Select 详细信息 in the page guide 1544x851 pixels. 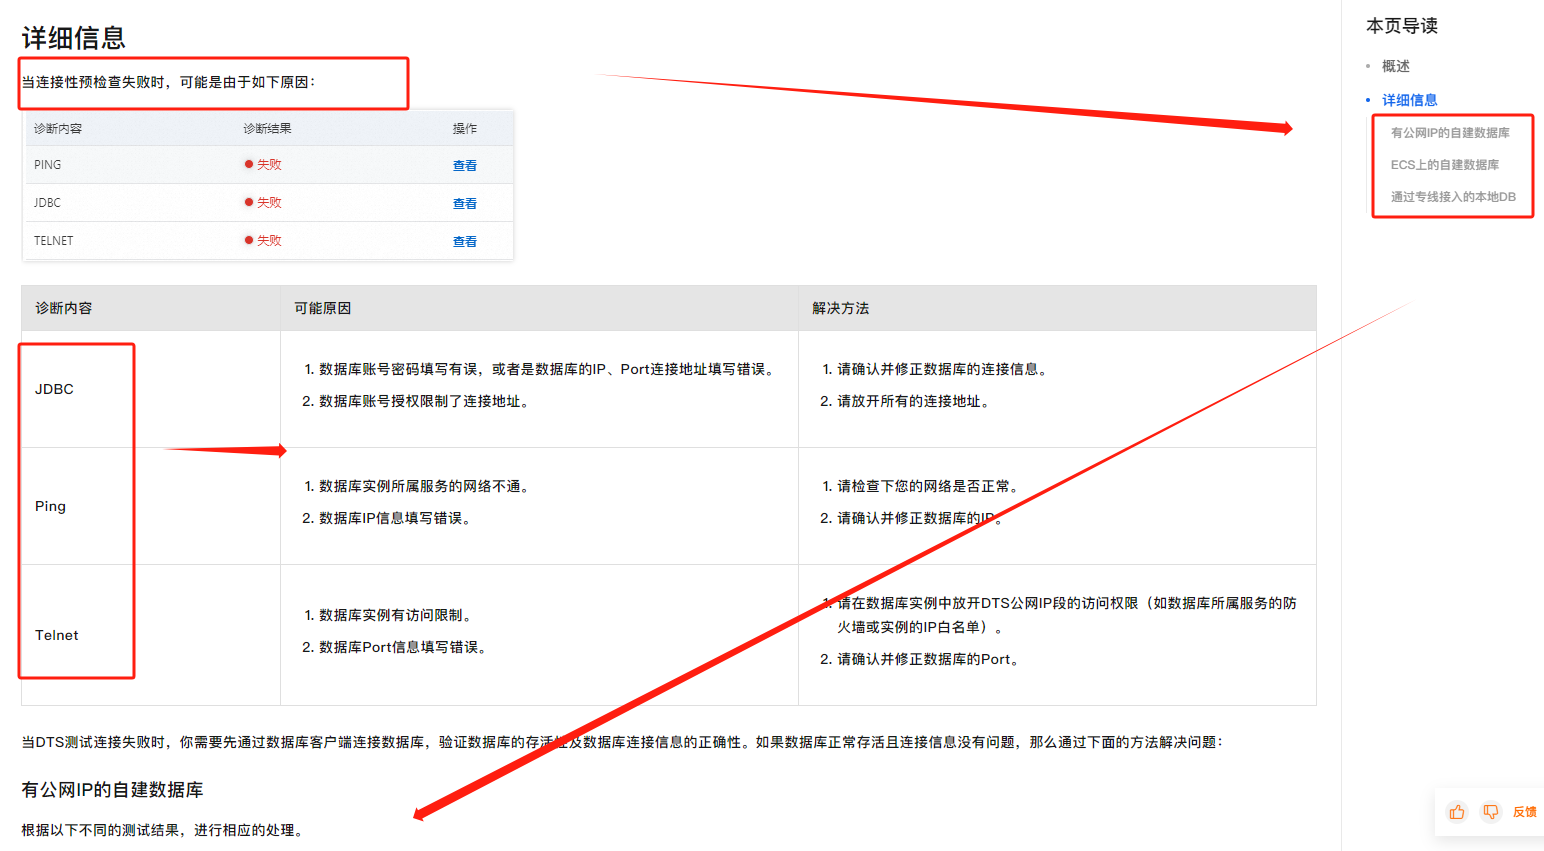pos(1409,100)
